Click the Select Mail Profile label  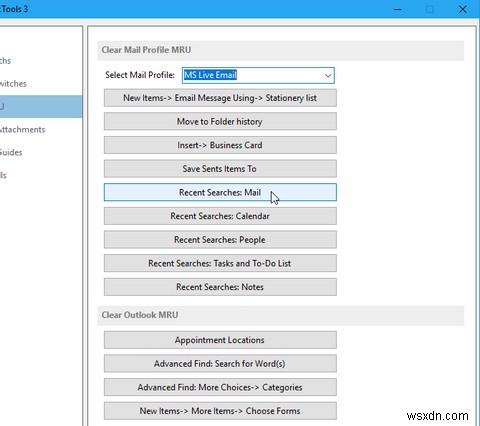tap(140, 75)
